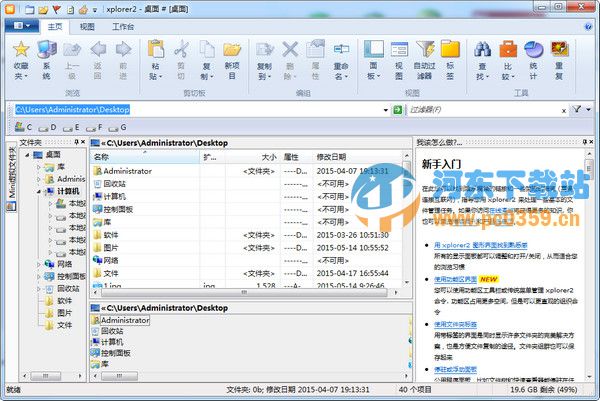Click the 视图 view icon in ribbon group
The height and width of the screenshot is (401, 600).
tap(399, 49)
